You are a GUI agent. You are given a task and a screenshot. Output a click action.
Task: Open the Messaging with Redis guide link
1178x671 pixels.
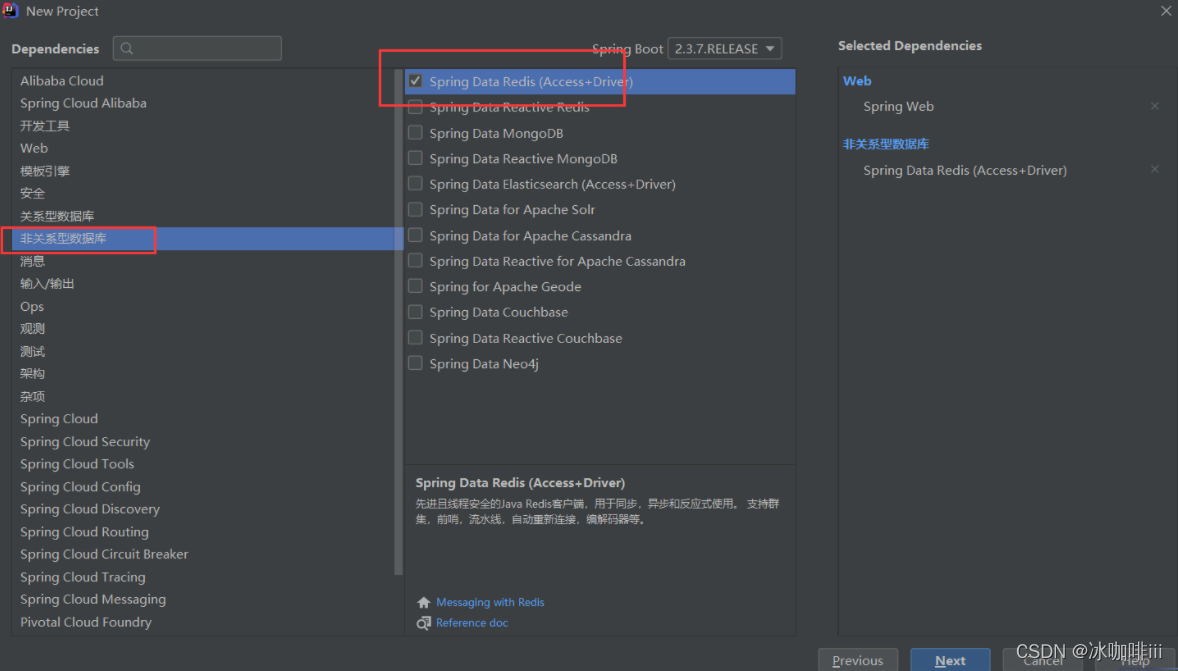(x=490, y=602)
